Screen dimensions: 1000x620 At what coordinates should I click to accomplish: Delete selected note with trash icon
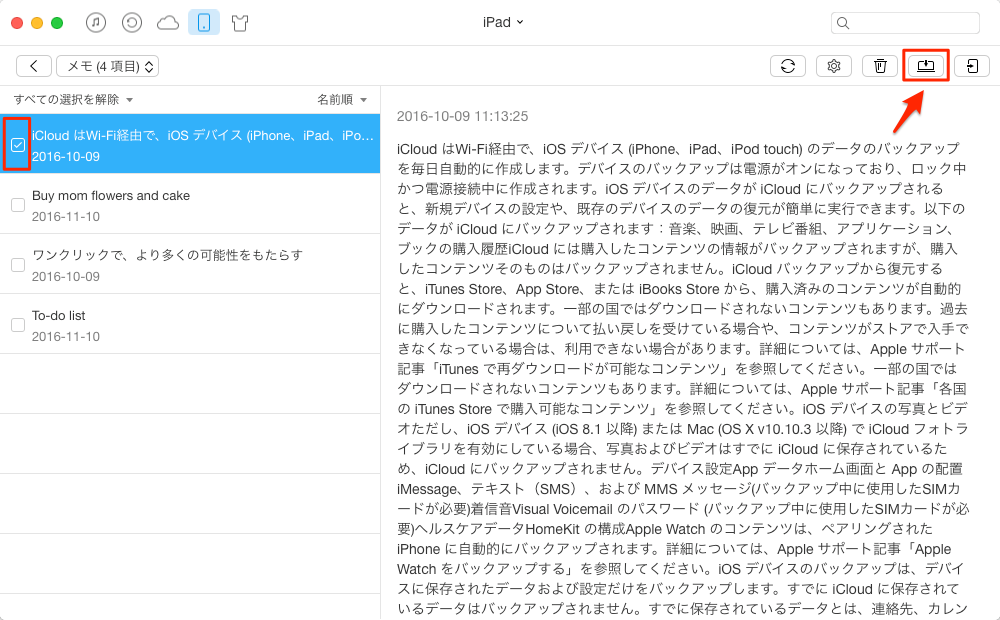pos(880,66)
